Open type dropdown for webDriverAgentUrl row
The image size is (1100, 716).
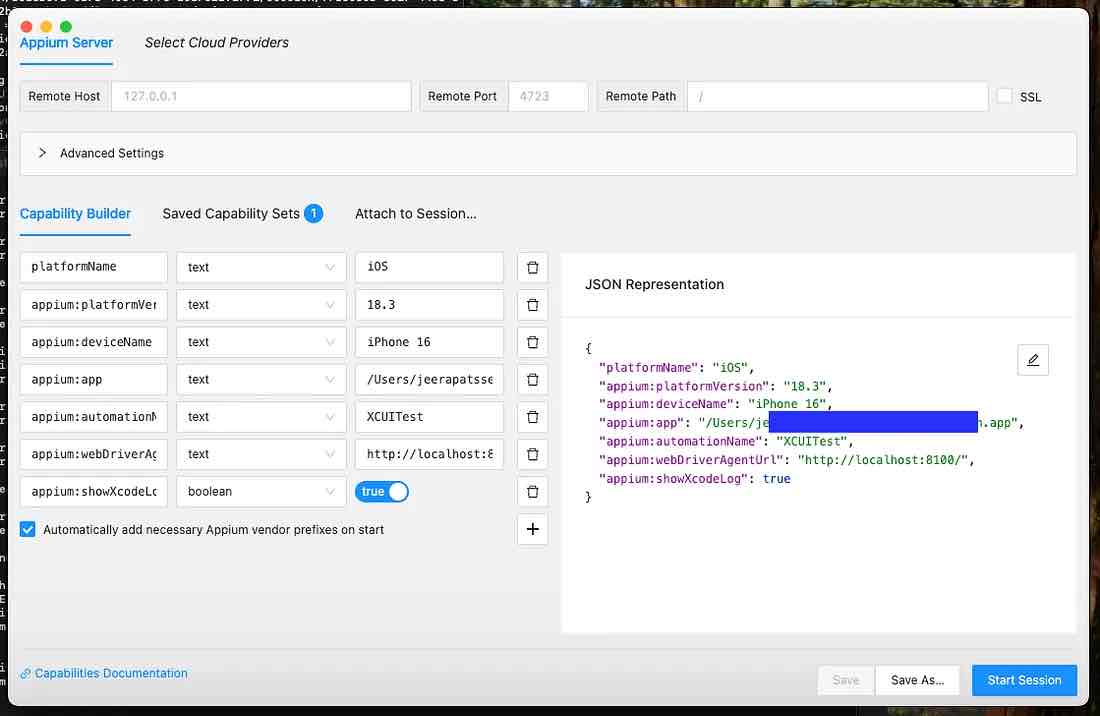[x=261, y=454]
